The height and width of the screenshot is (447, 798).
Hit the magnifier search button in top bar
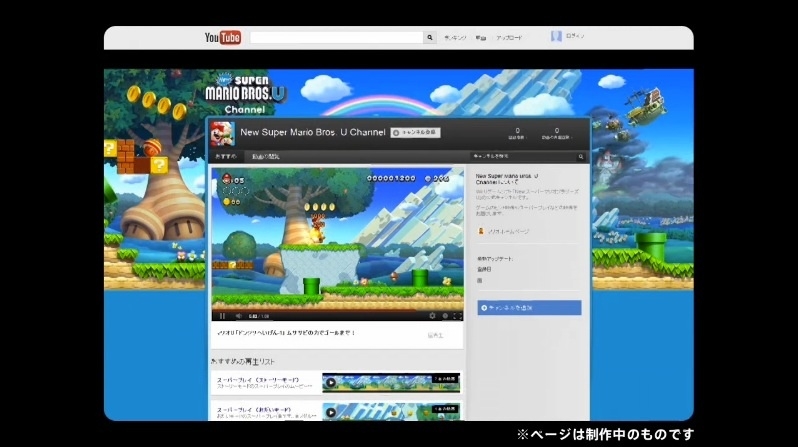pos(430,38)
